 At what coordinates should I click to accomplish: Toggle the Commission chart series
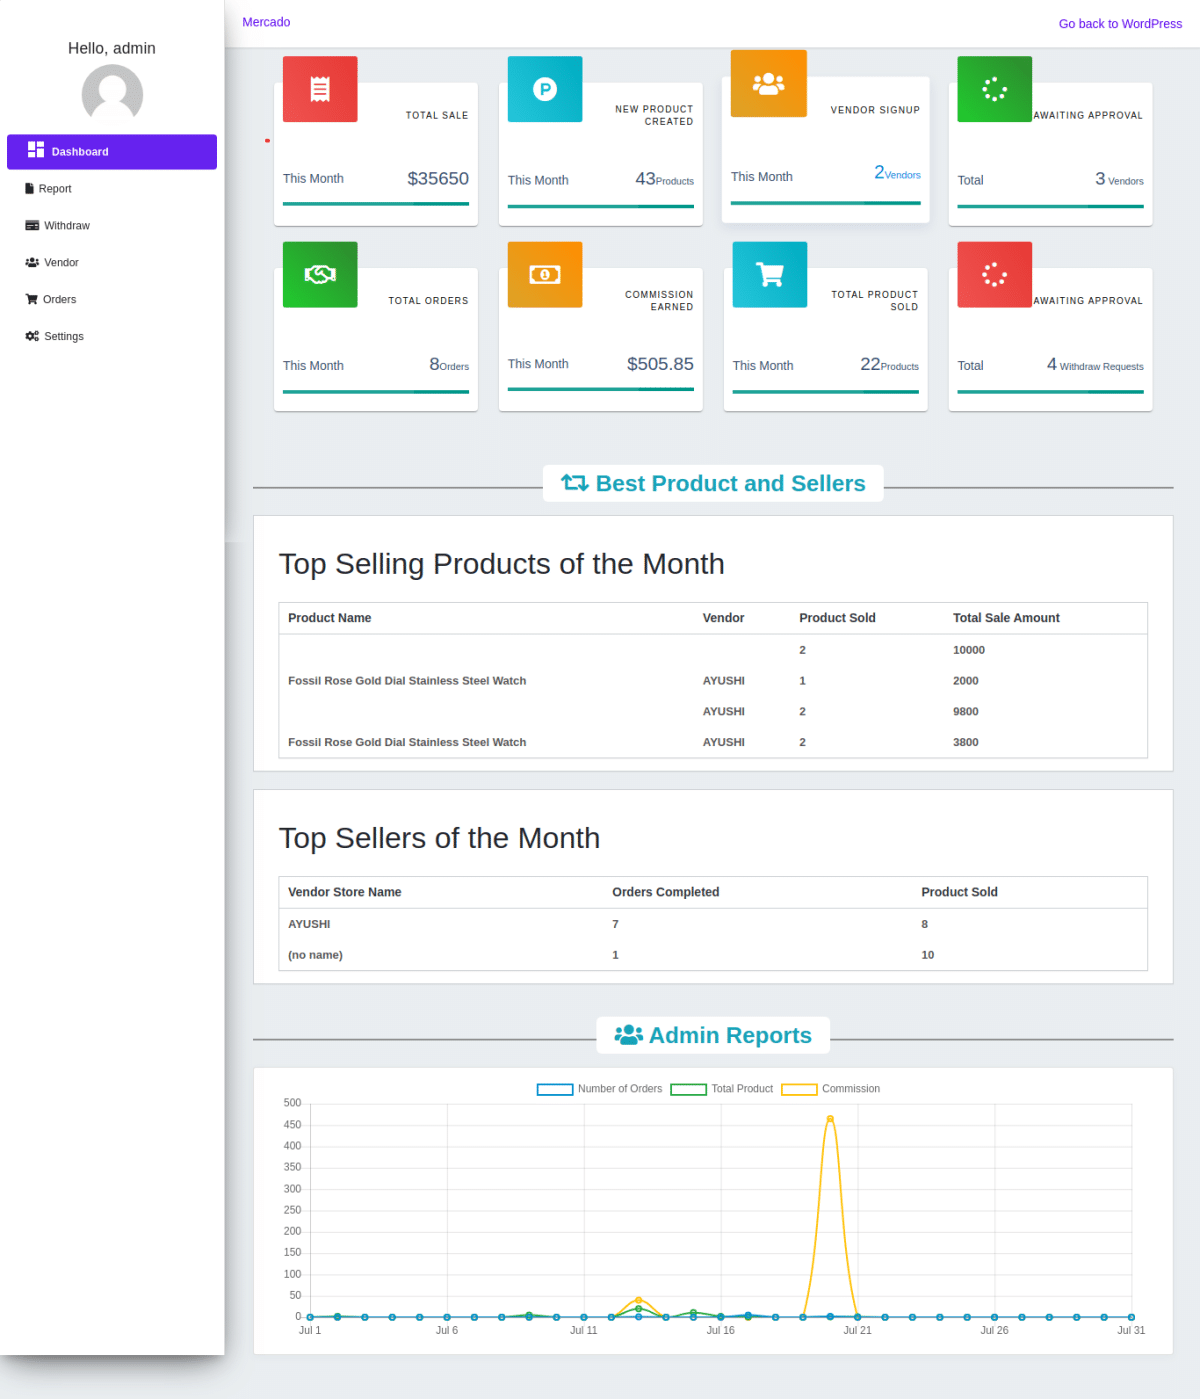(x=830, y=1089)
